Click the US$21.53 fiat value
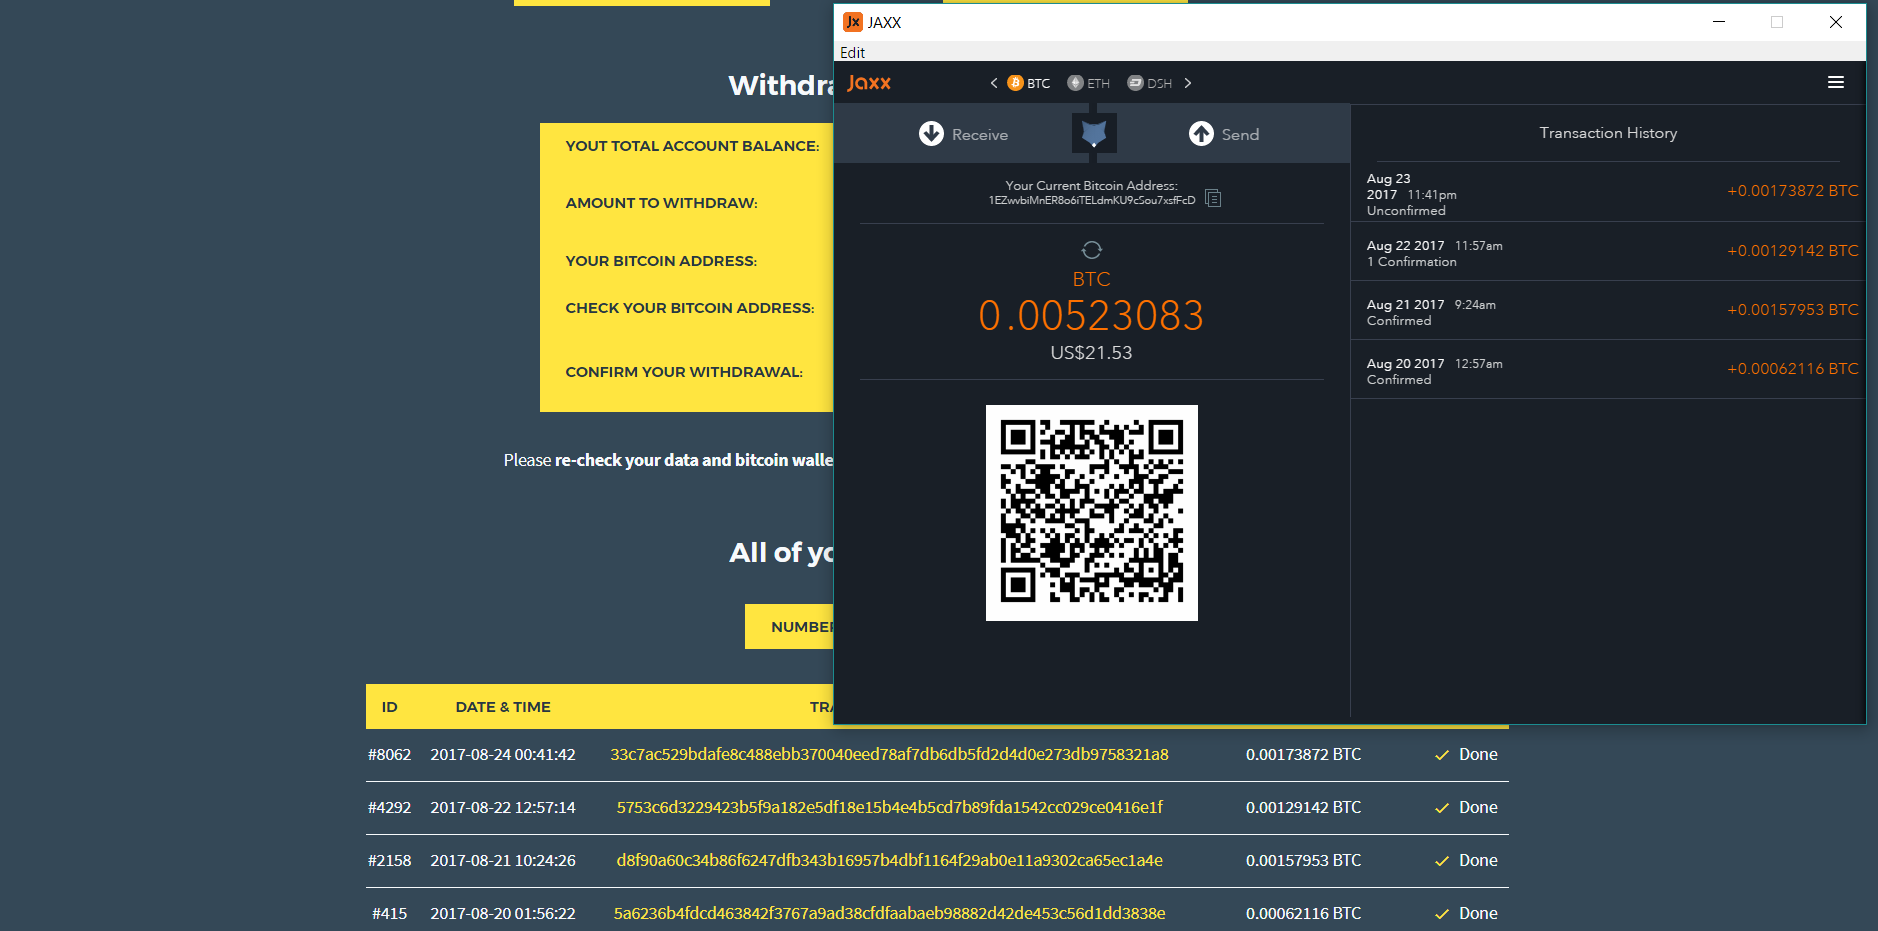The height and width of the screenshot is (931, 1878). coord(1091,353)
